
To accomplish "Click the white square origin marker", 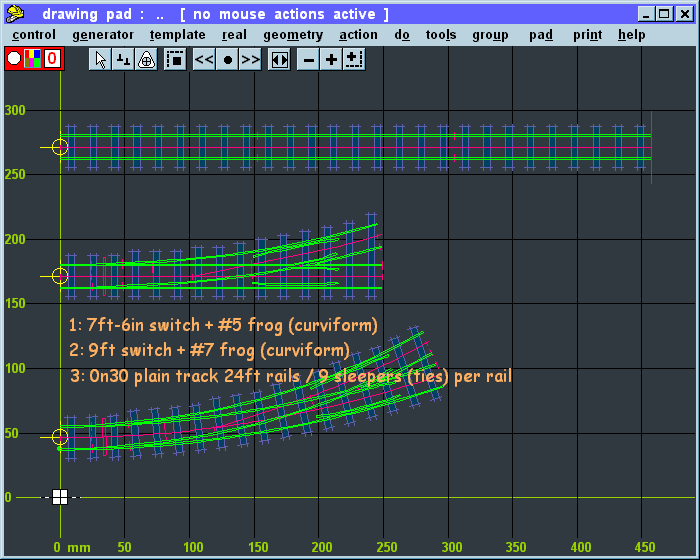I will tap(60, 497).
